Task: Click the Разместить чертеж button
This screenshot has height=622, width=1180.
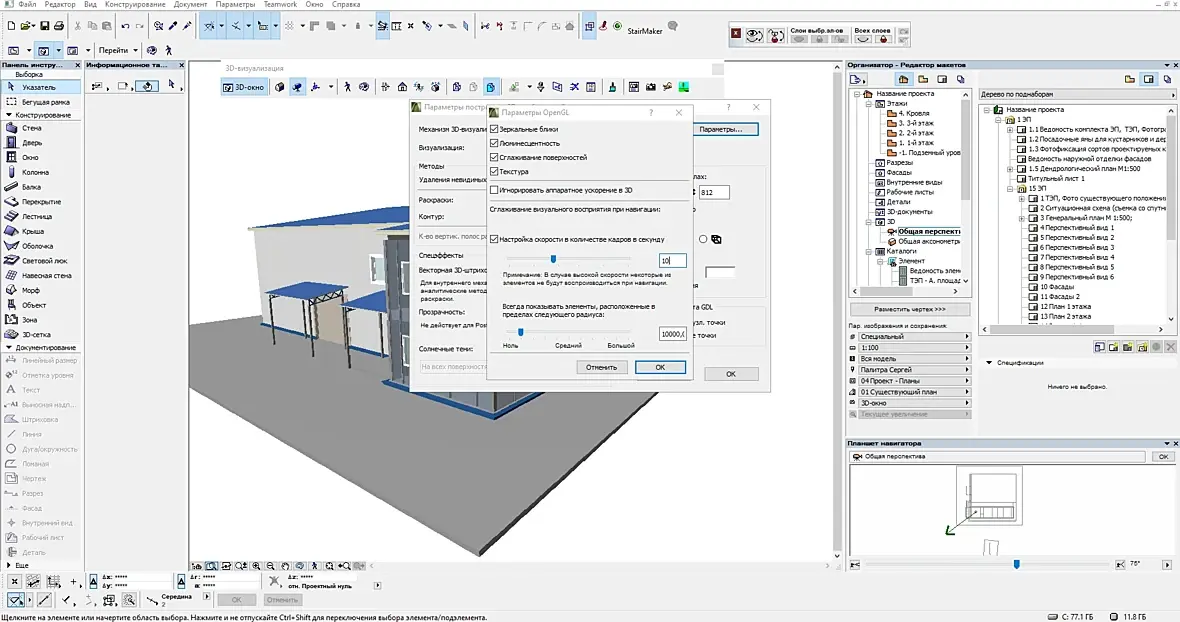Action: coord(910,310)
